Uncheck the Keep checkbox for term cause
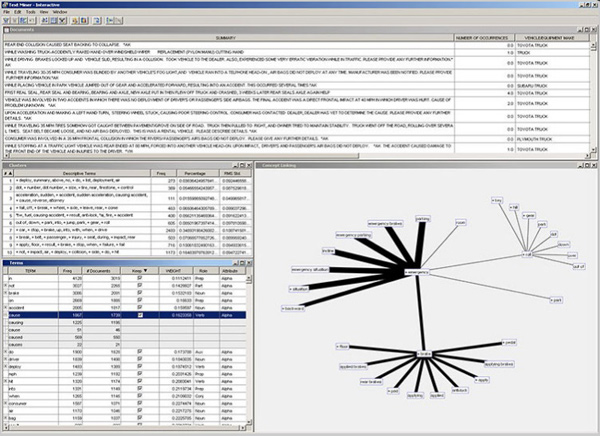Screen dimensions: 600x436 (140, 315)
